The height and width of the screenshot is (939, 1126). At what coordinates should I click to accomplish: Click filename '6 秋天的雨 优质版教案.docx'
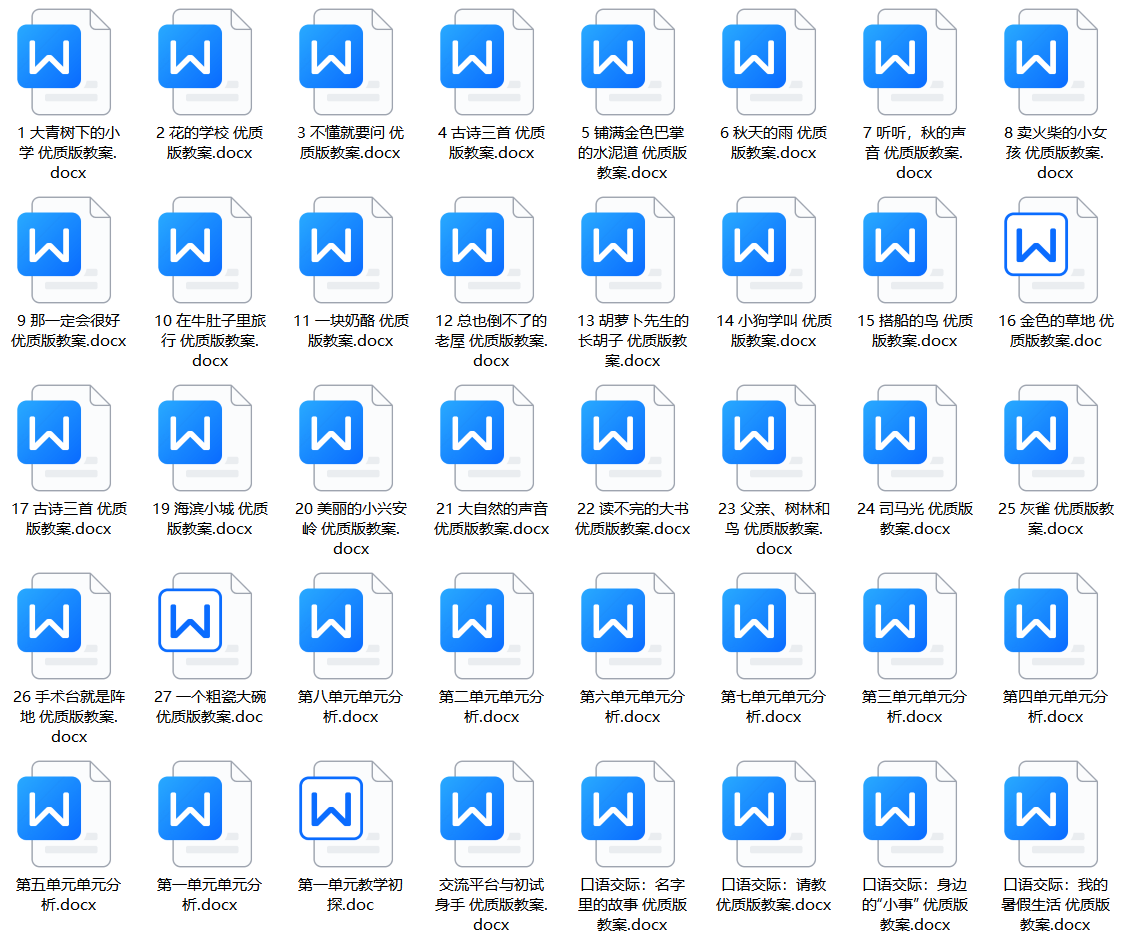point(773,143)
